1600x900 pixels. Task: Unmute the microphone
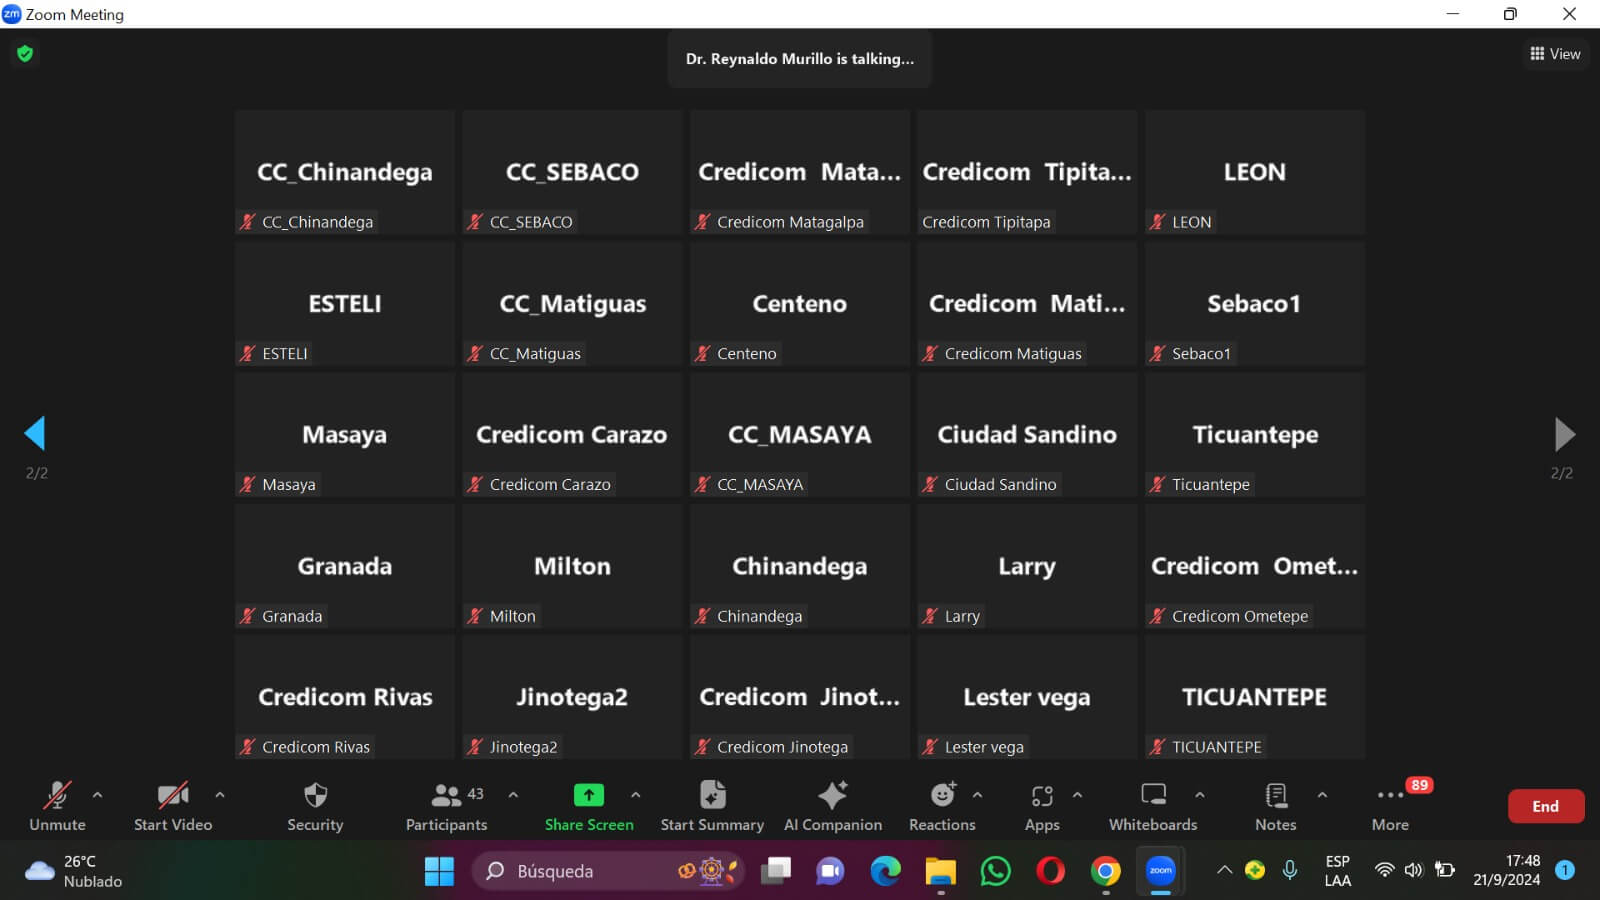(x=57, y=796)
